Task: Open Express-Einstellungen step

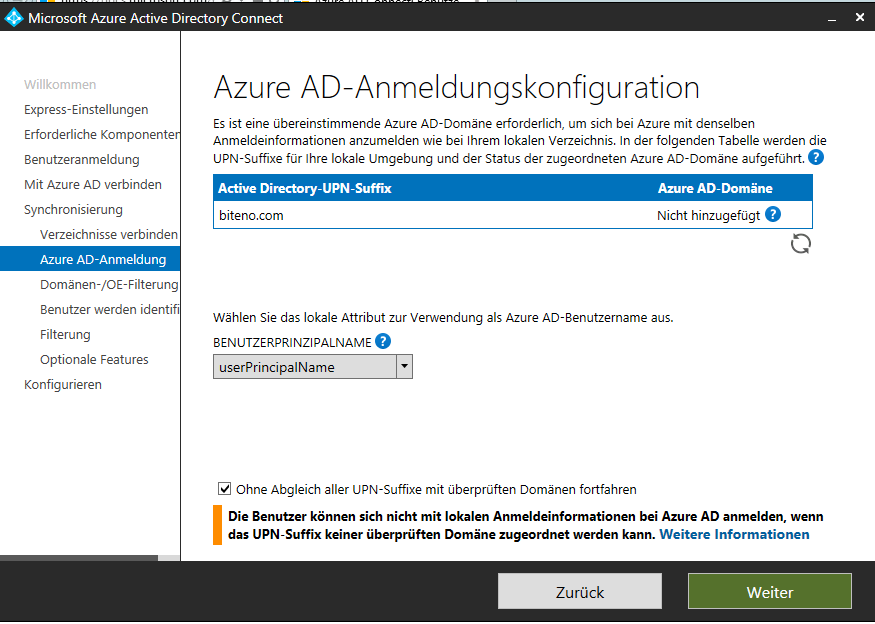Action: [86, 109]
